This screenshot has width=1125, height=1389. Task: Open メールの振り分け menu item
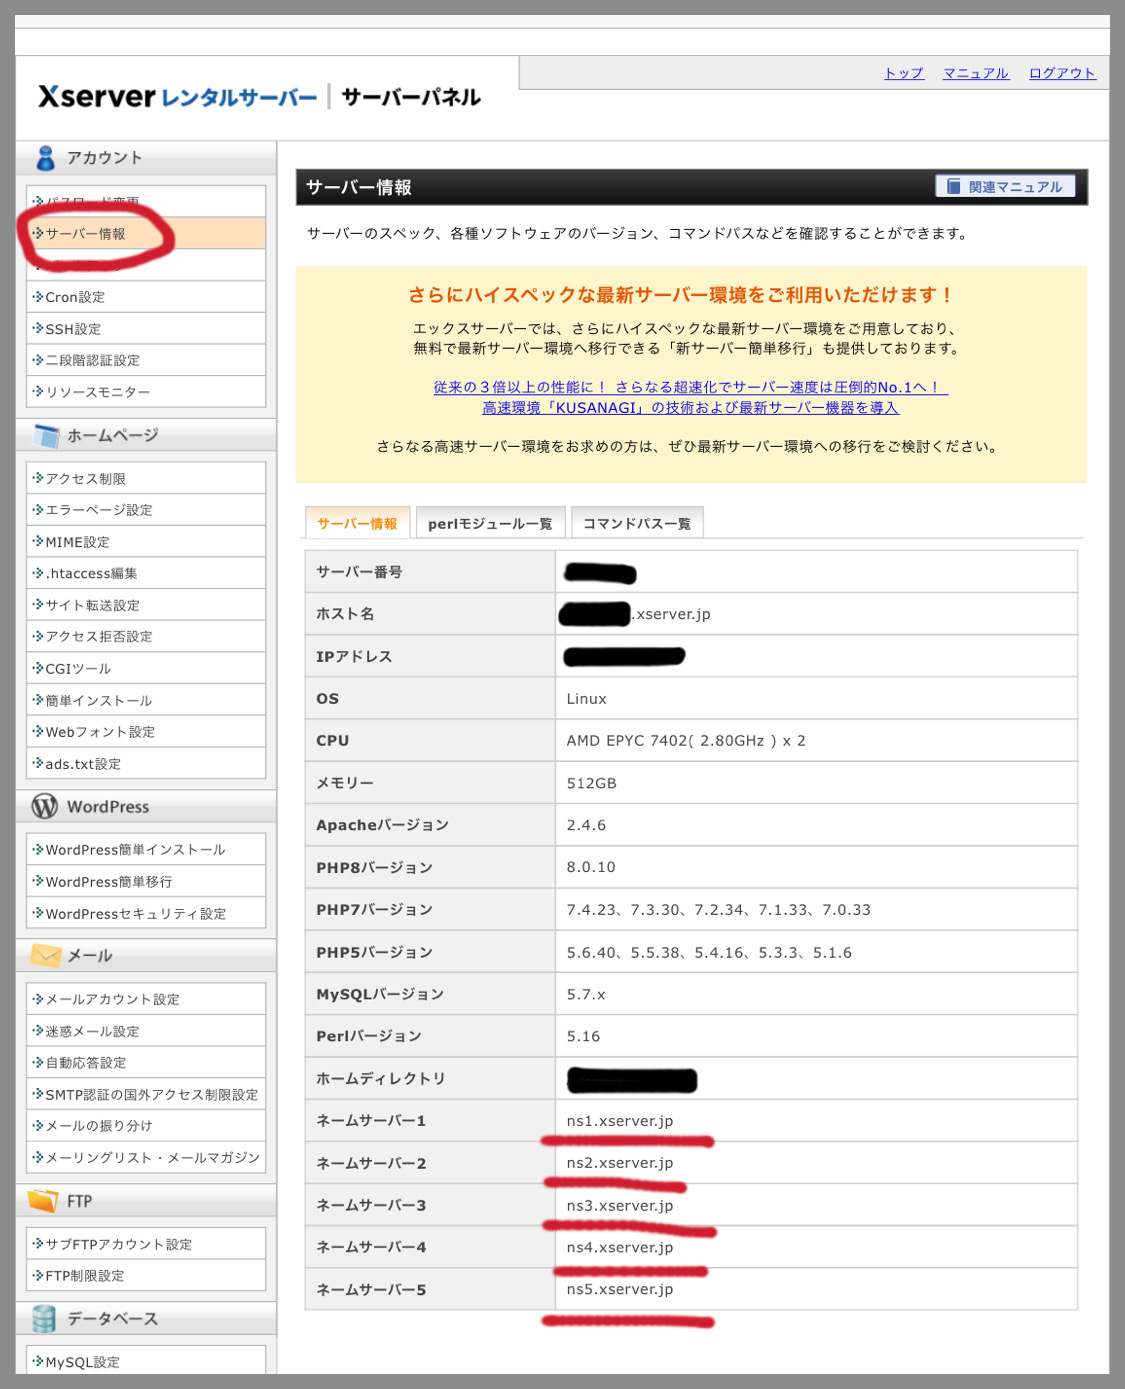coord(146,1125)
